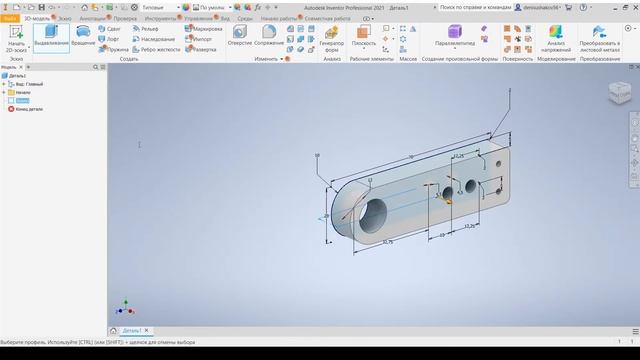
Task: Click the ViewCube in the viewport
Action: [620, 93]
